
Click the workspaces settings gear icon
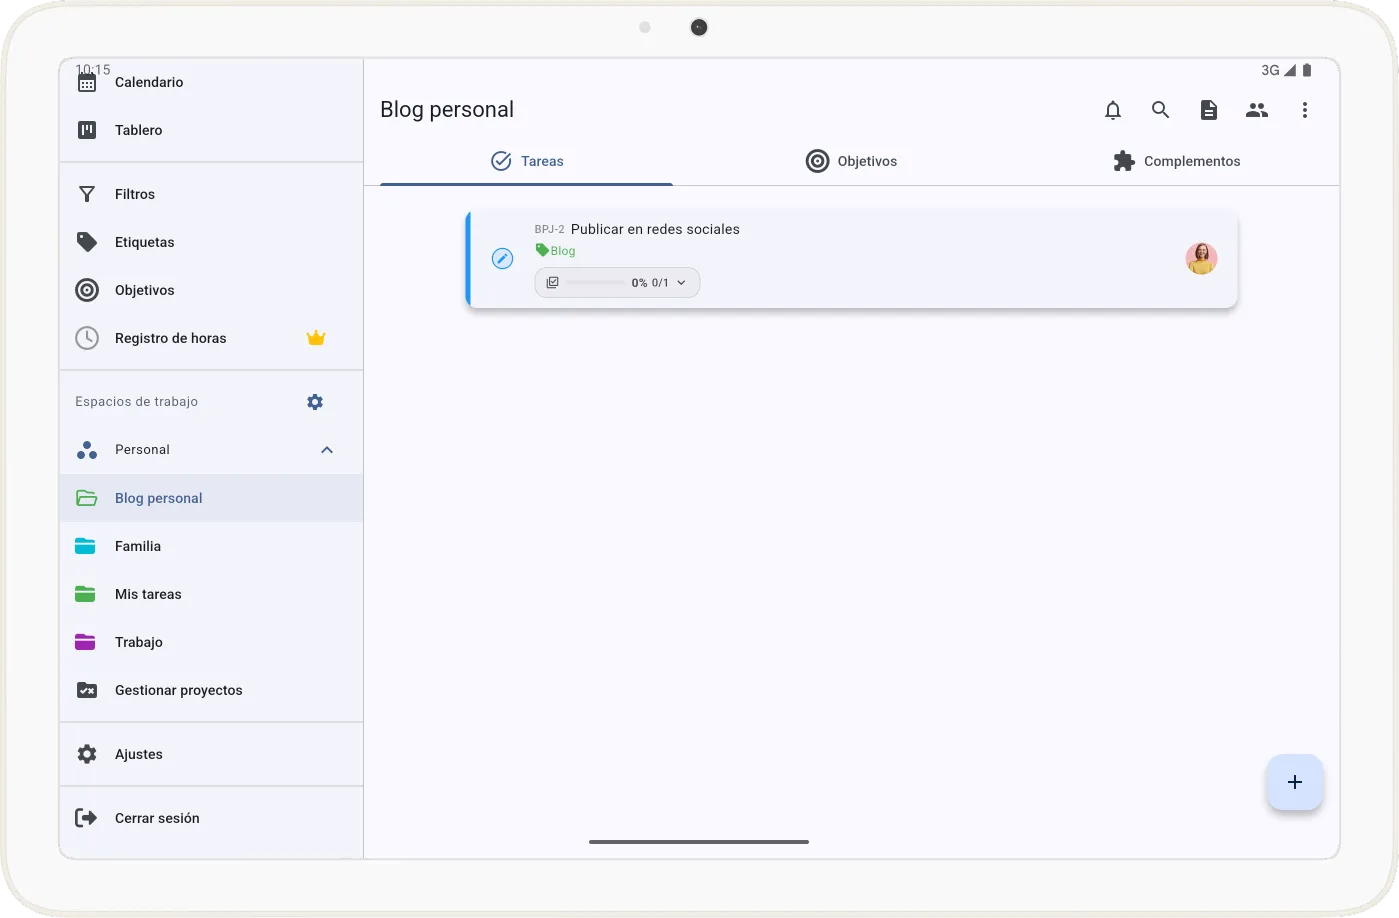coord(315,402)
